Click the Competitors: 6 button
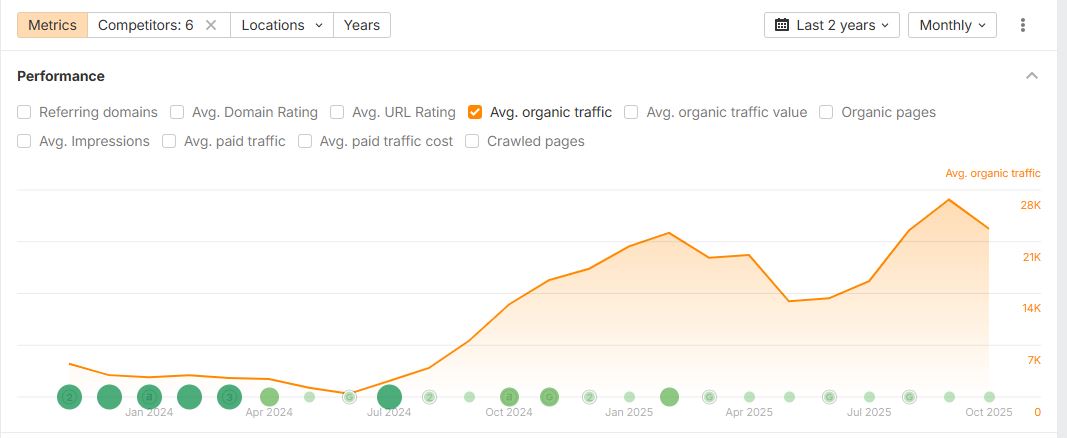The image size is (1067, 438). point(146,25)
